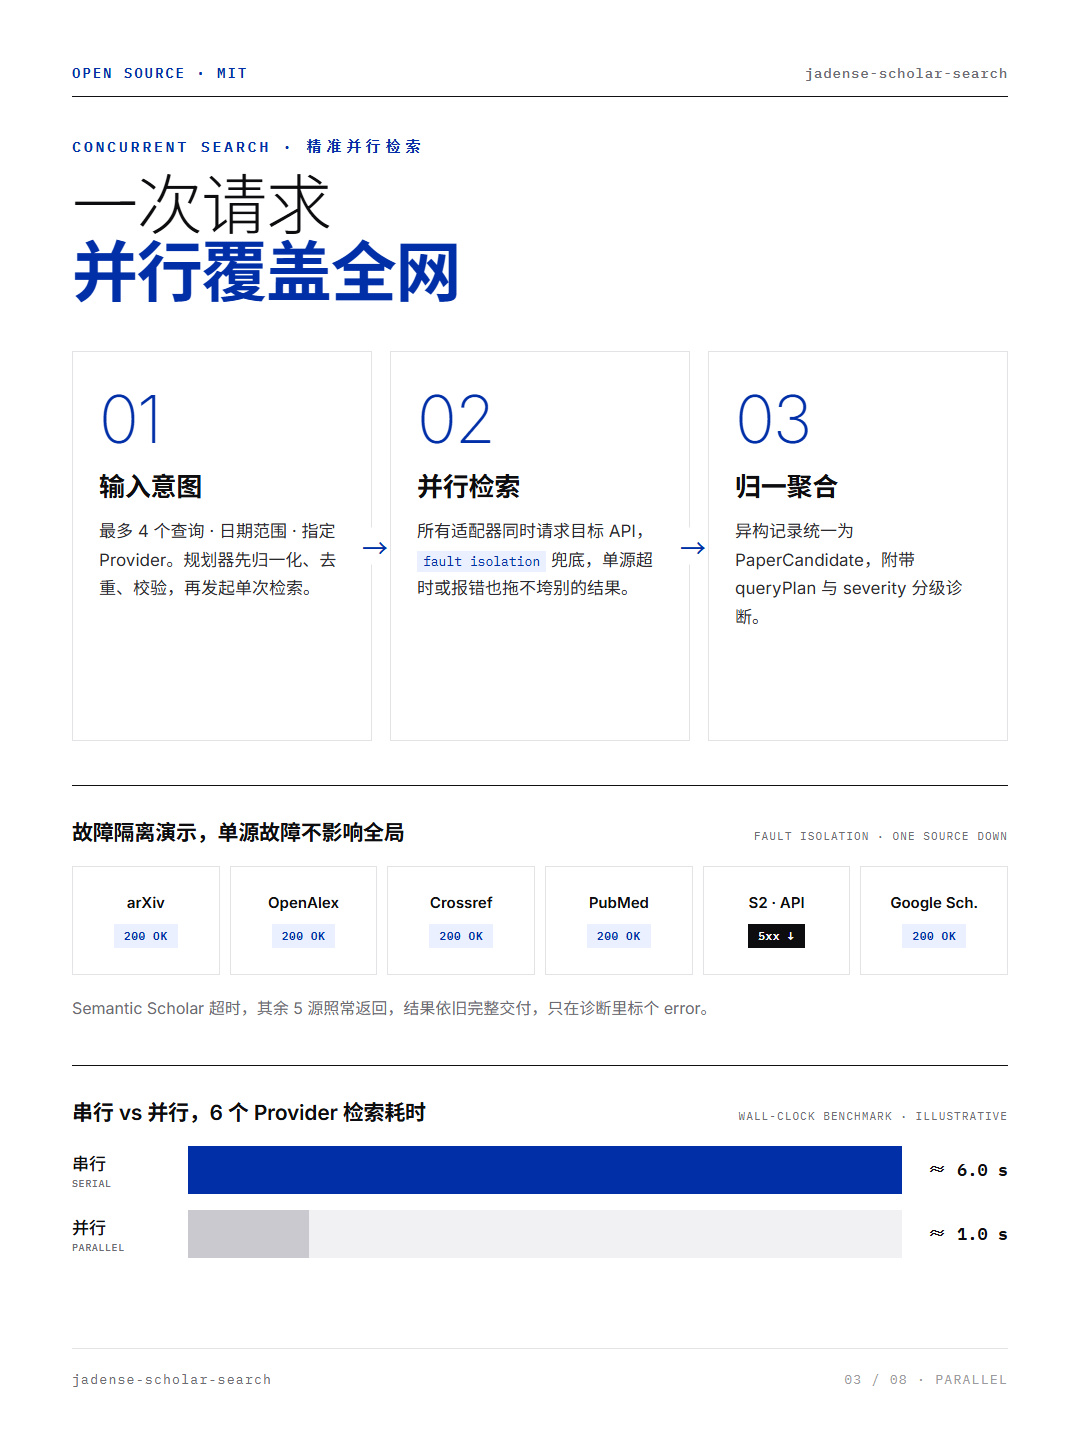Open the 输入意图 step card heading
The height and width of the screenshot is (1440, 1080).
tap(151, 487)
